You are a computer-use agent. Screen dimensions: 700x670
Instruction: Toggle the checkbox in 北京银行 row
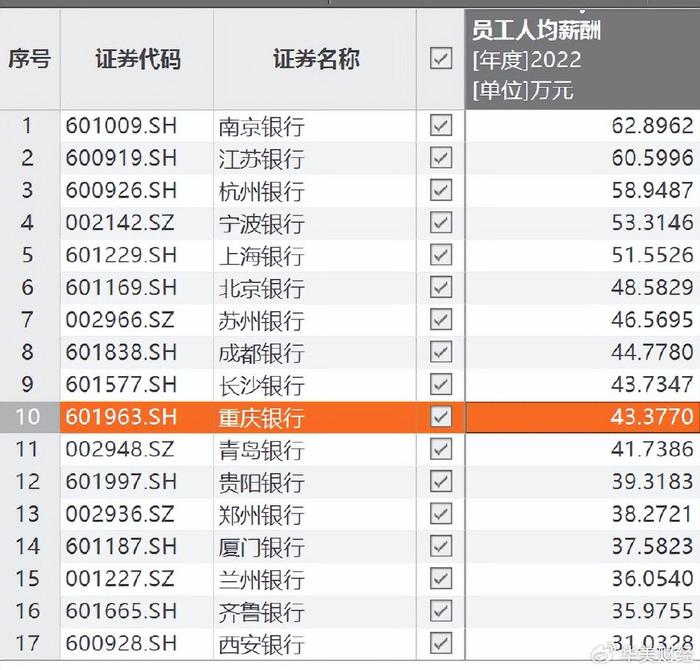pyautogui.click(x=441, y=287)
